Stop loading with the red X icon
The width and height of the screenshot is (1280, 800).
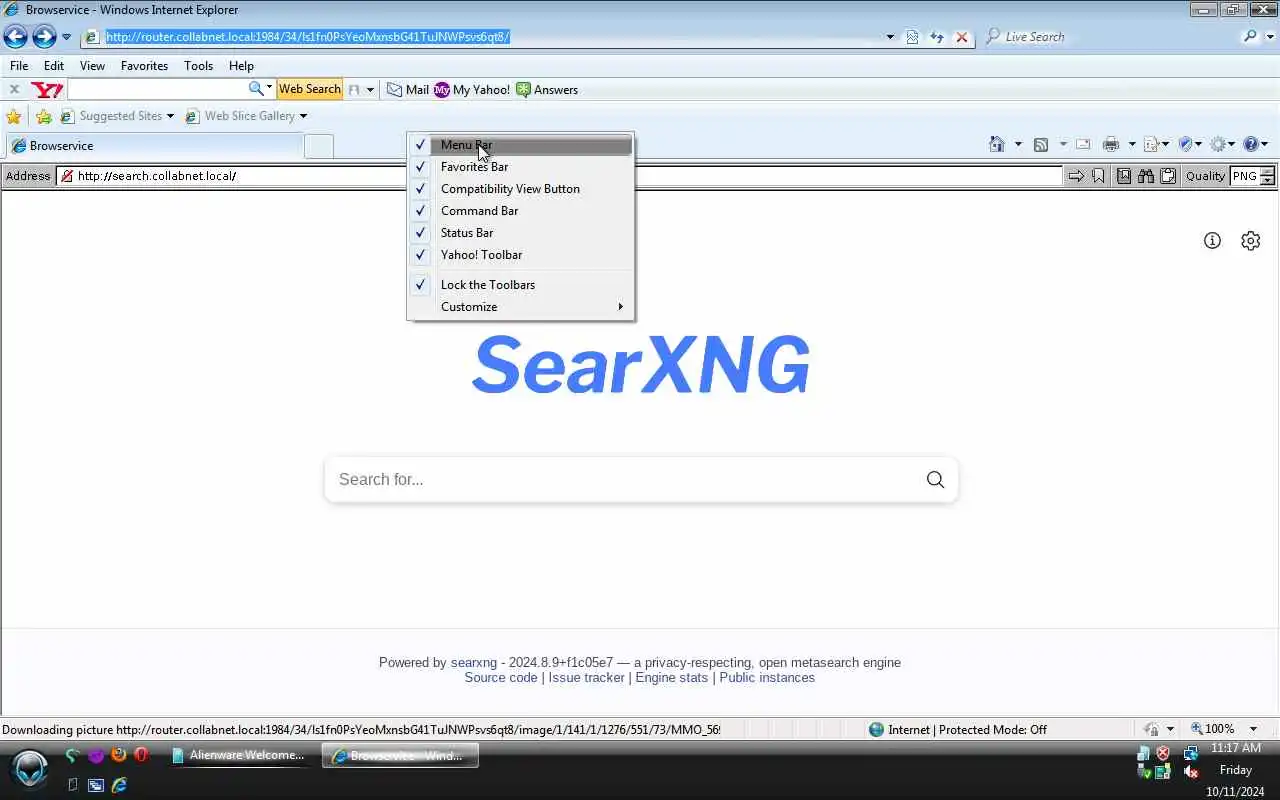961,37
